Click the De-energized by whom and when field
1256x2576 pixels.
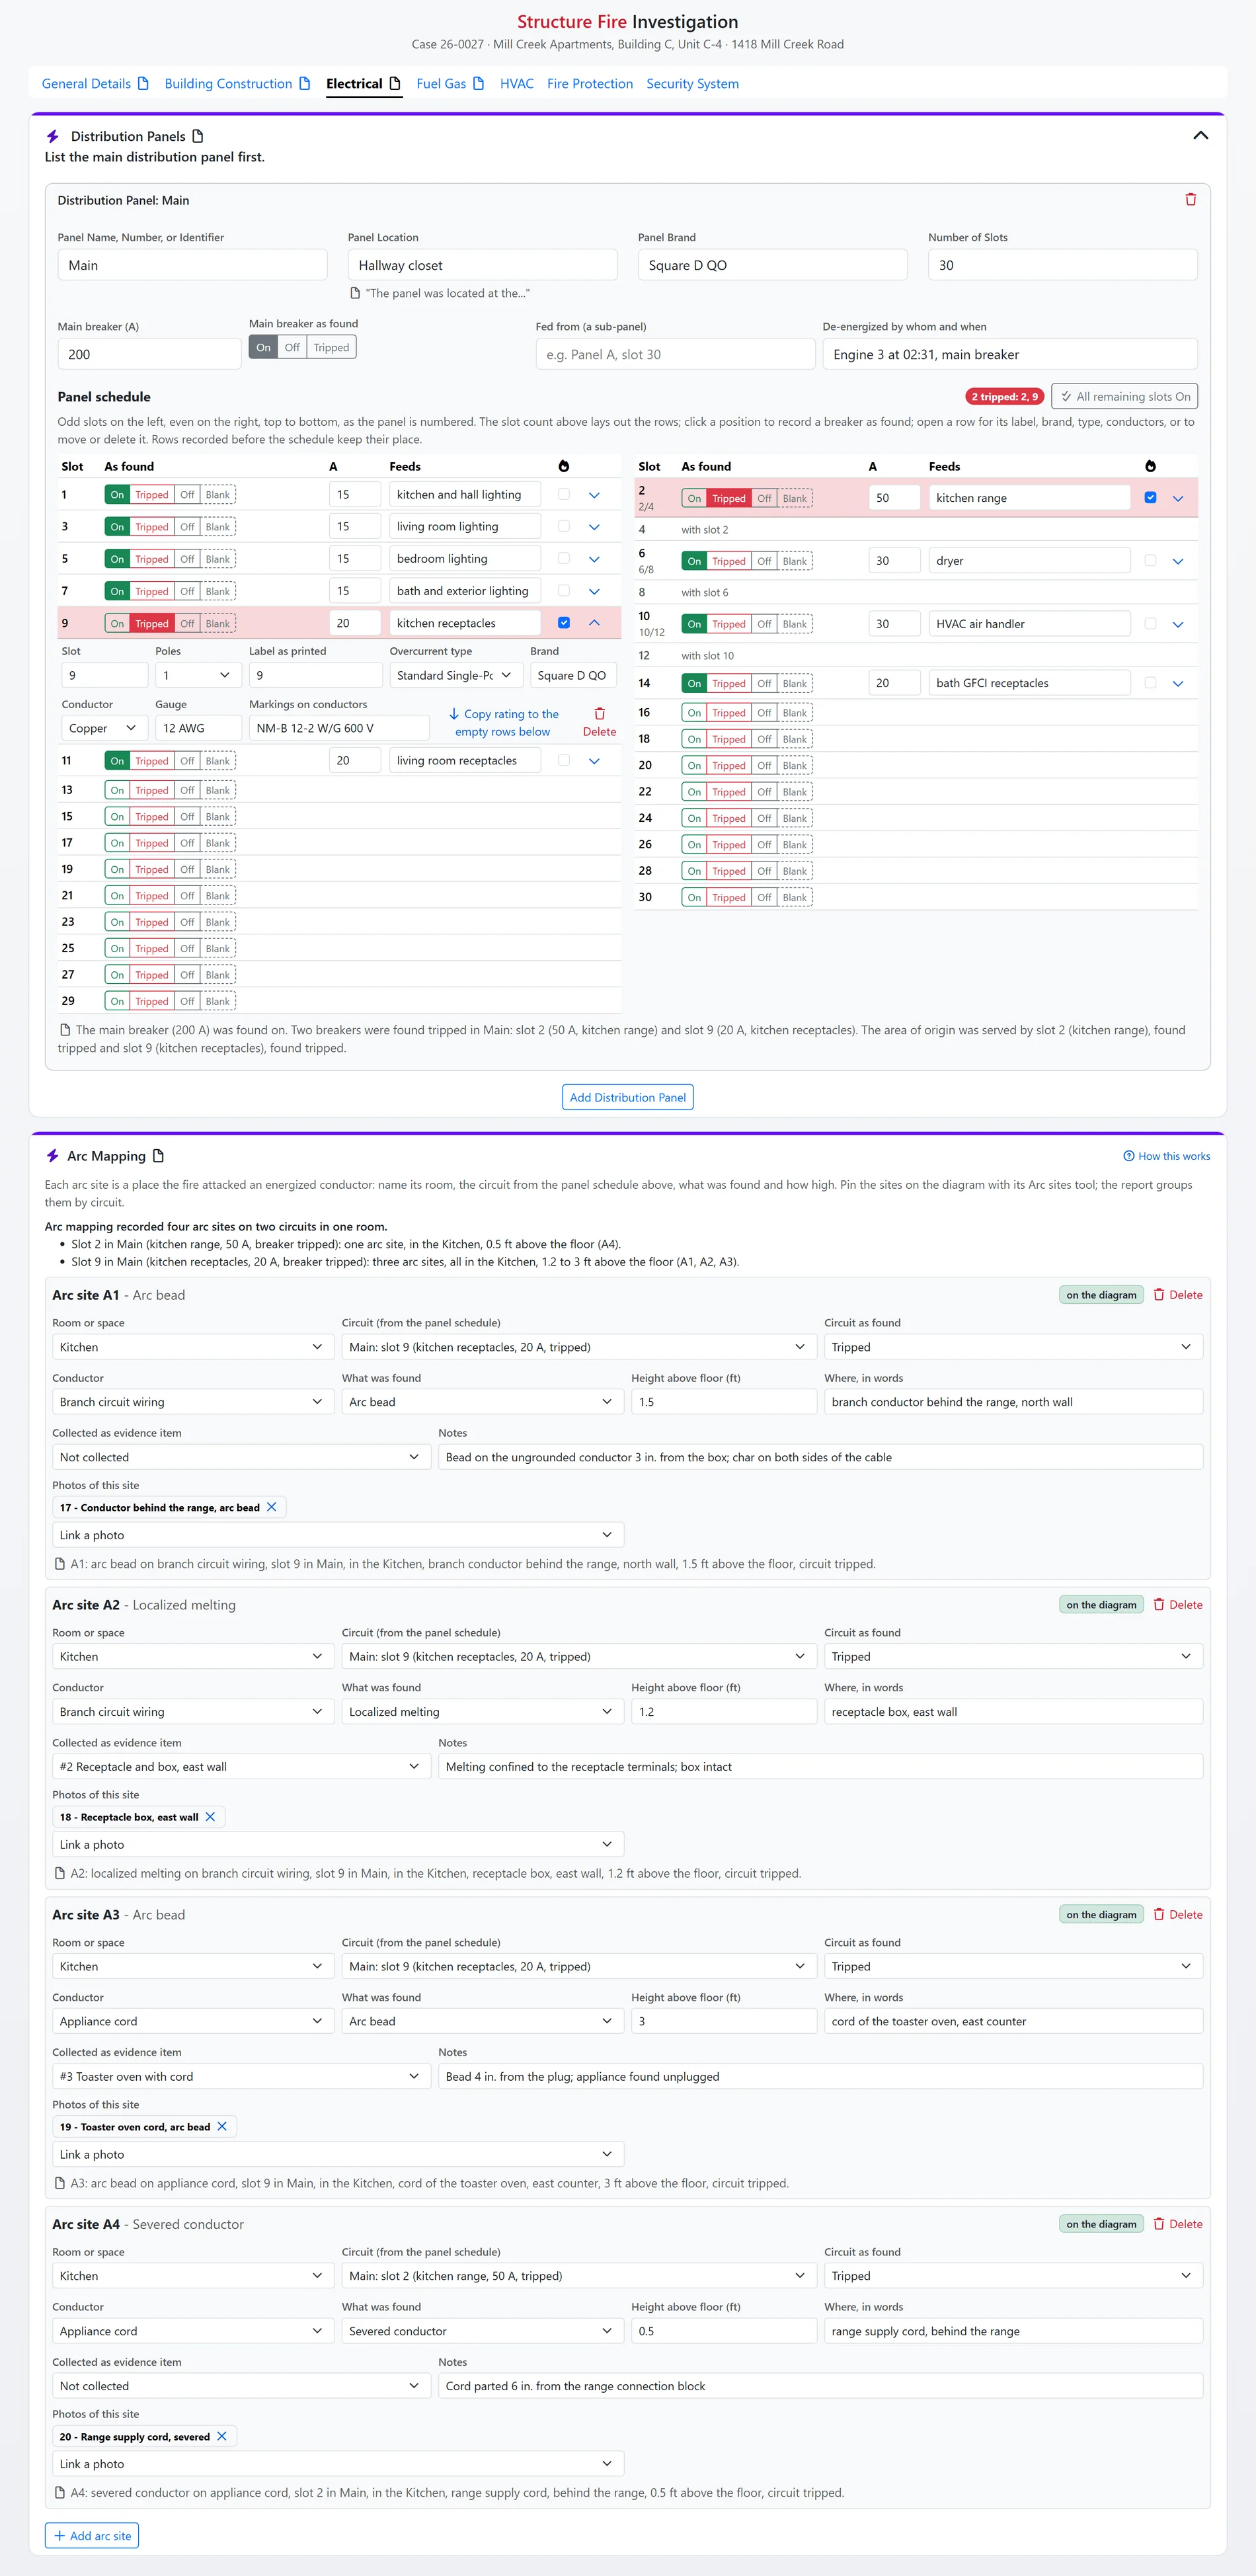(1010, 354)
